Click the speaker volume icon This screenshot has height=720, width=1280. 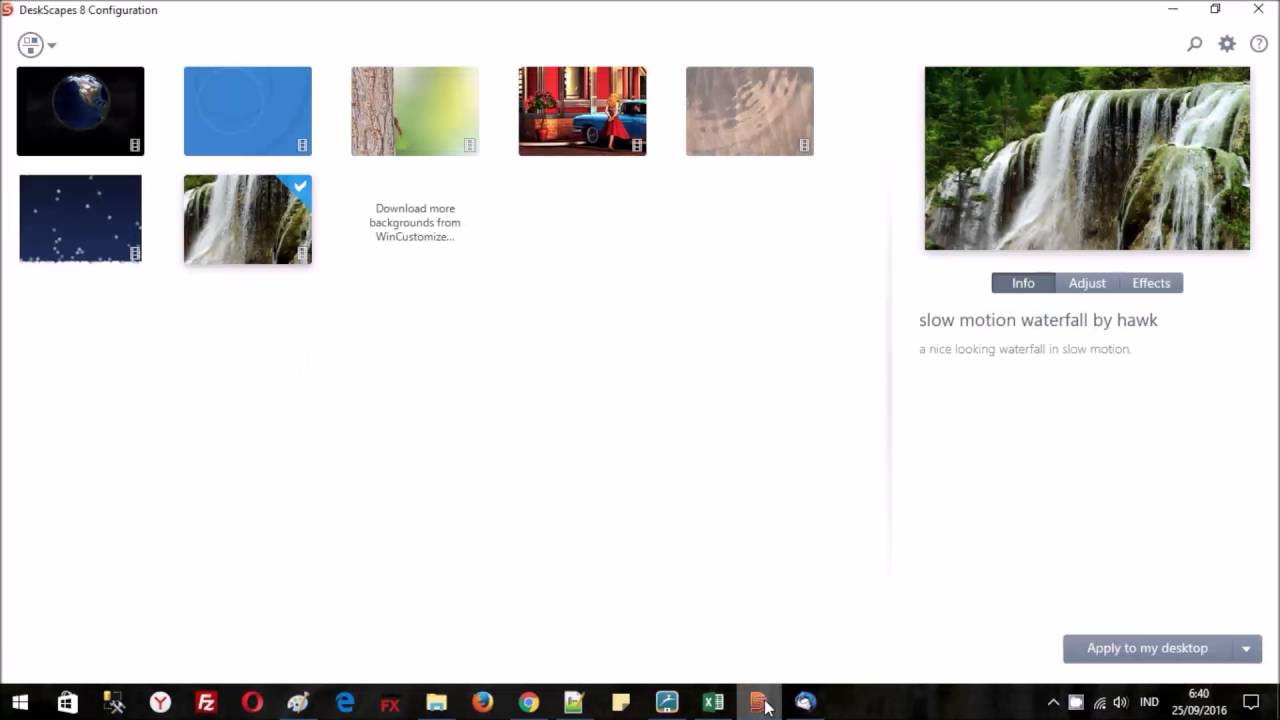[x=1119, y=702]
